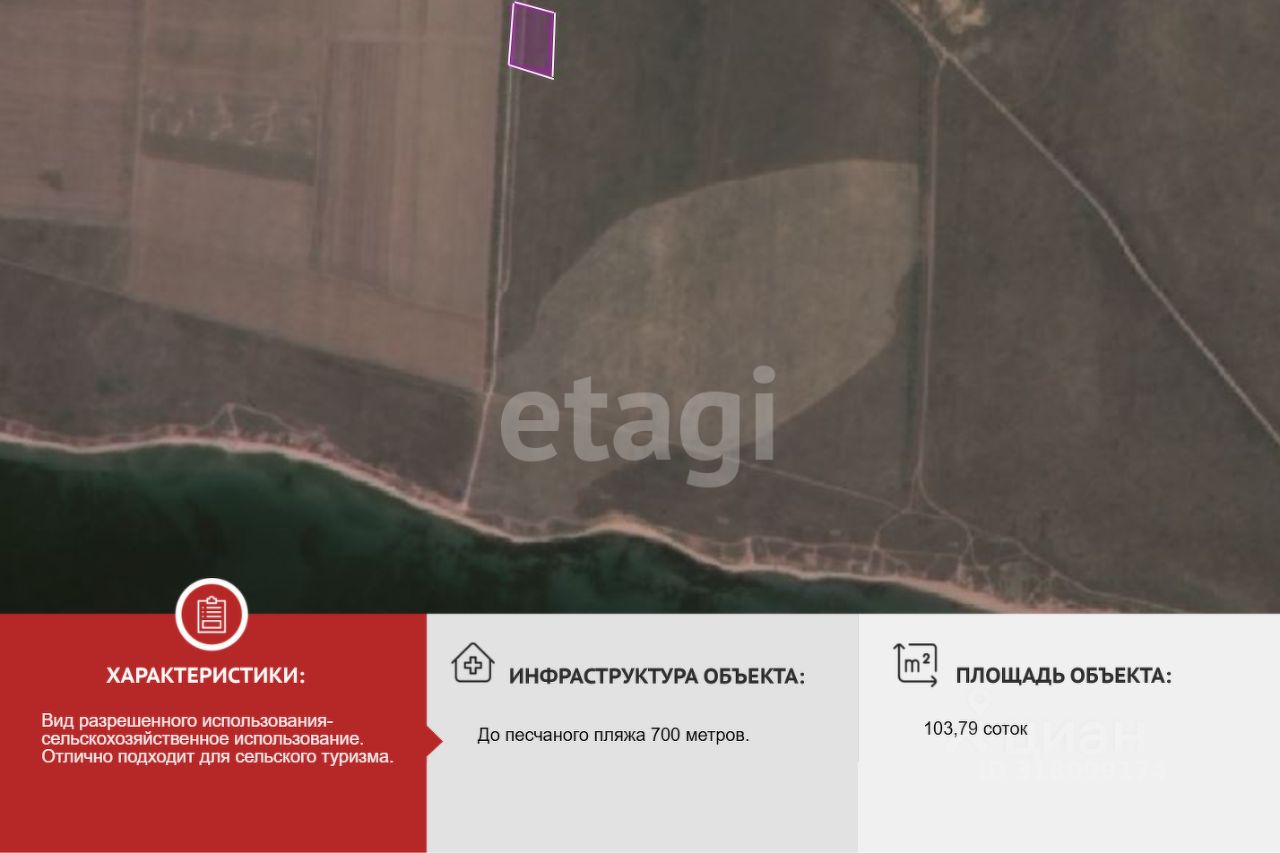Click the etagi watermark logo
This screenshot has width=1280, height=853.
(638, 422)
